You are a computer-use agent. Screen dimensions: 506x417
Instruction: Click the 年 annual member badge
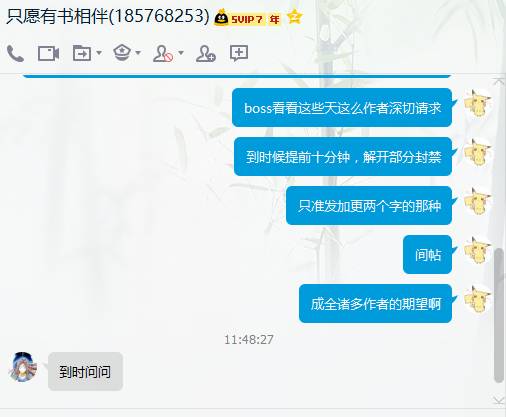pos(274,19)
